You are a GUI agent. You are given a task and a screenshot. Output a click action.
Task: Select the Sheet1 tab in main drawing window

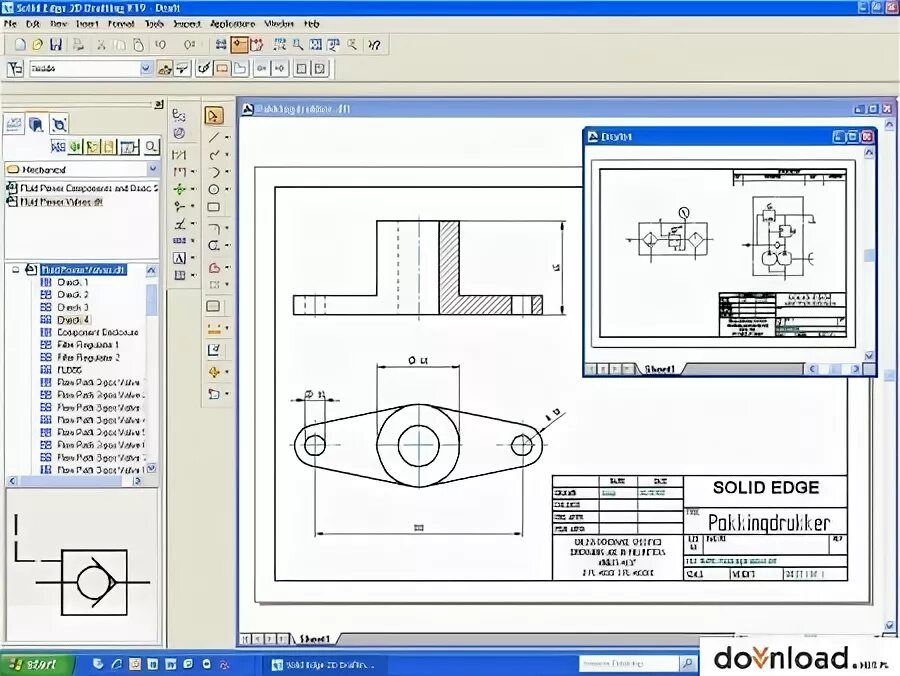pyautogui.click(x=316, y=639)
